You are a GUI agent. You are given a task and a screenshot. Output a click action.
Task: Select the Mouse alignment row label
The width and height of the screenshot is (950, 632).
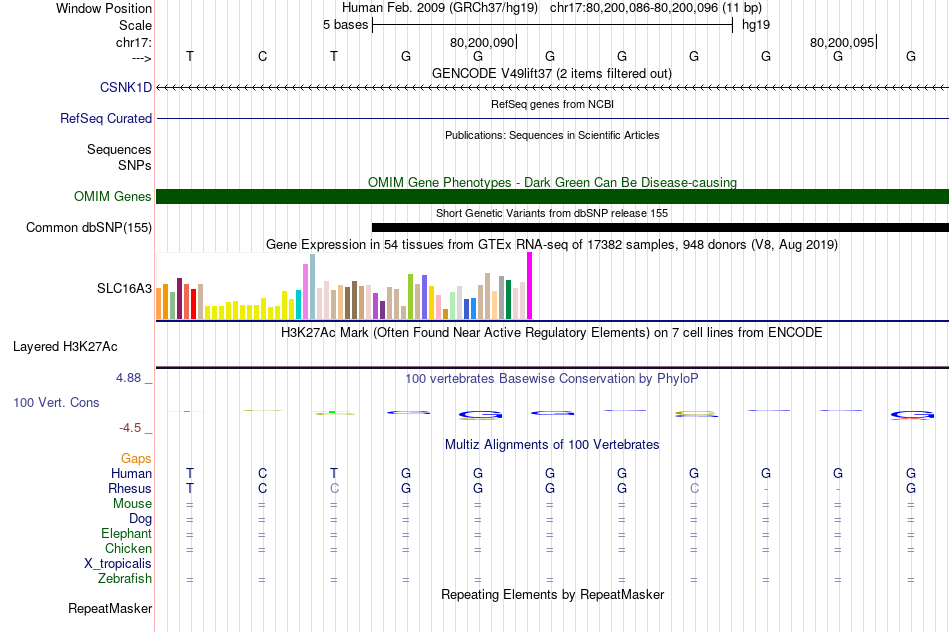tap(133, 504)
